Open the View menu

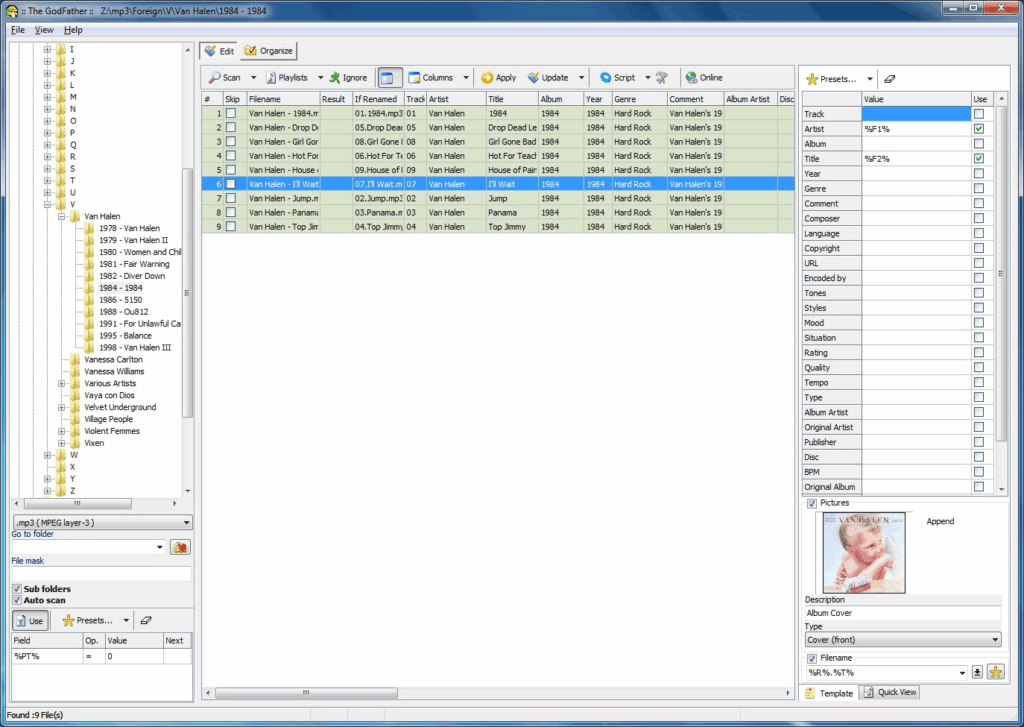43,30
